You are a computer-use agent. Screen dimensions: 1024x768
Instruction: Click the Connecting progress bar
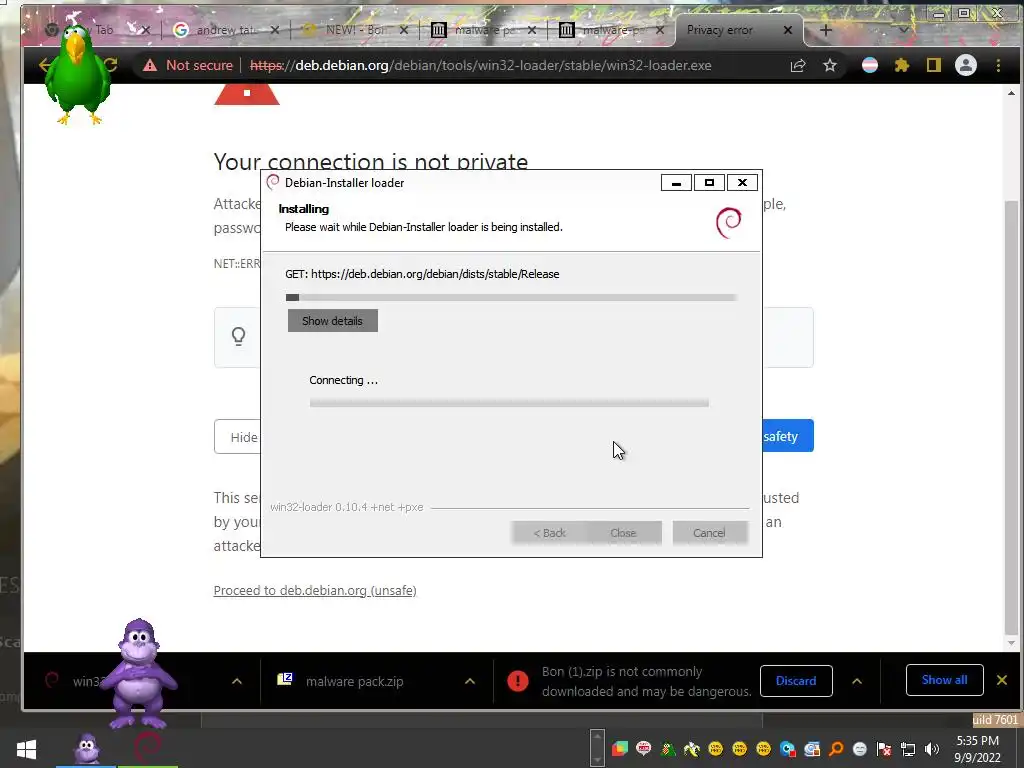click(509, 403)
